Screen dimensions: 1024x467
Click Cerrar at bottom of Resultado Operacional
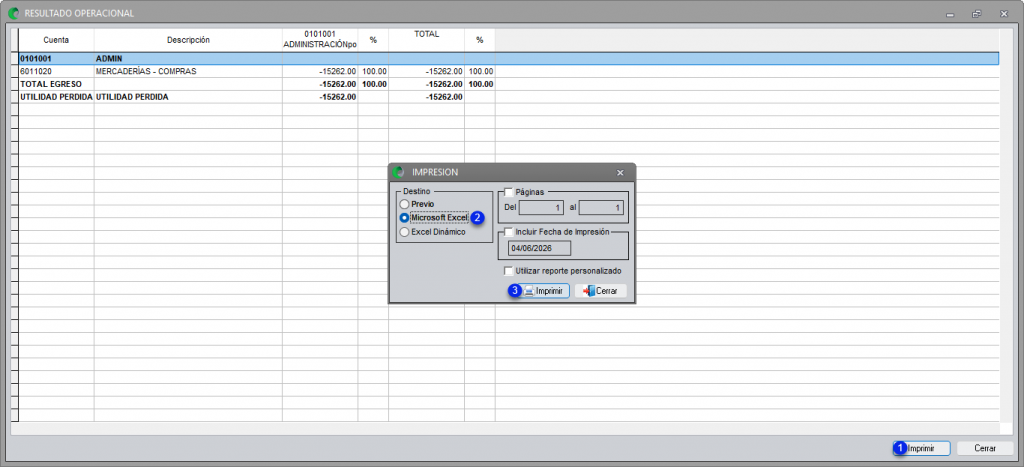click(985, 449)
